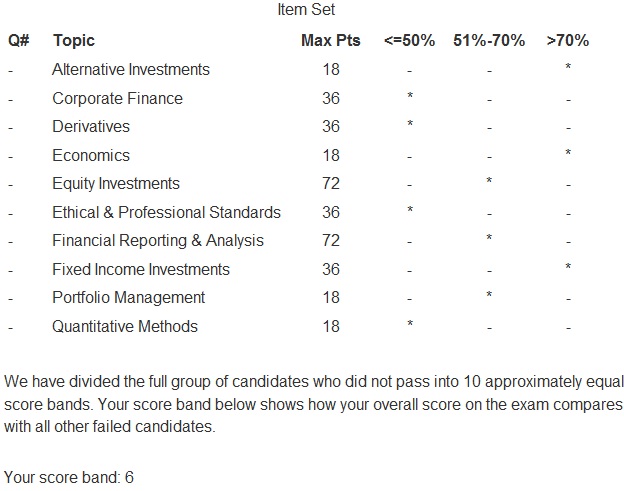This screenshot has width=624, height=491.
Task: Click the Your score band: 6 text
Action: click(69, 477)
